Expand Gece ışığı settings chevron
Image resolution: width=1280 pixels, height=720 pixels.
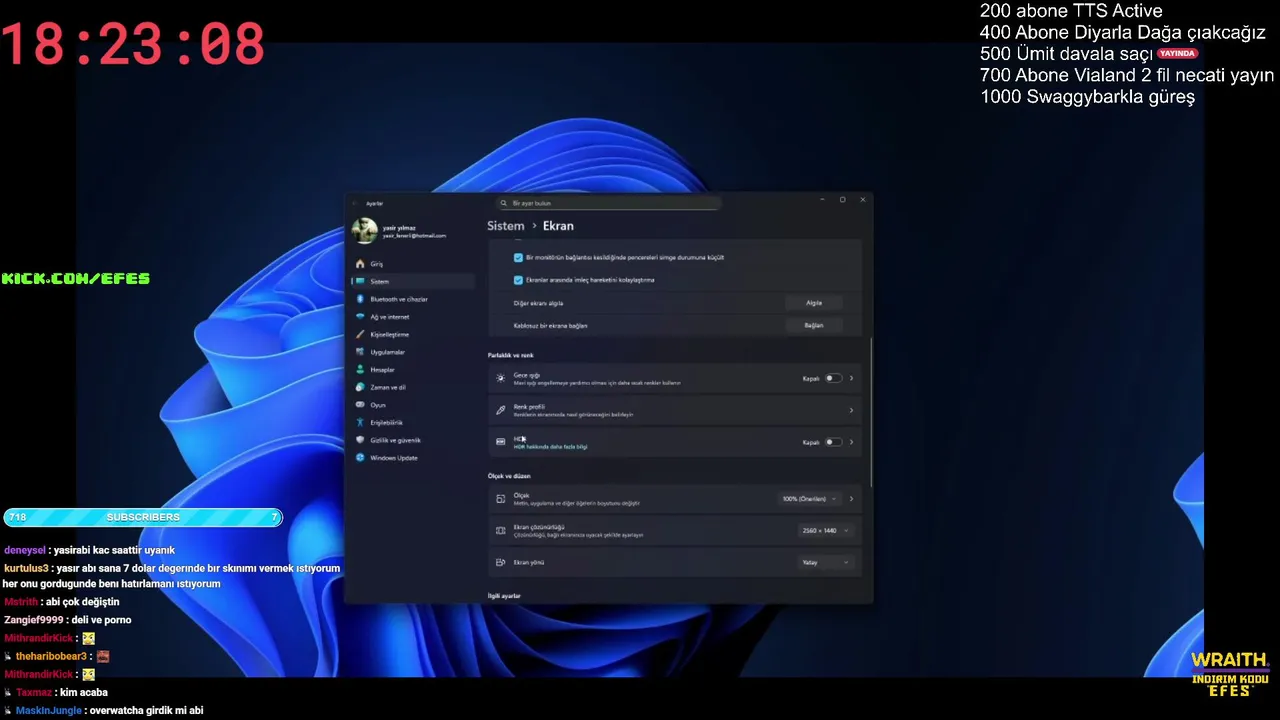coord(852,378)
